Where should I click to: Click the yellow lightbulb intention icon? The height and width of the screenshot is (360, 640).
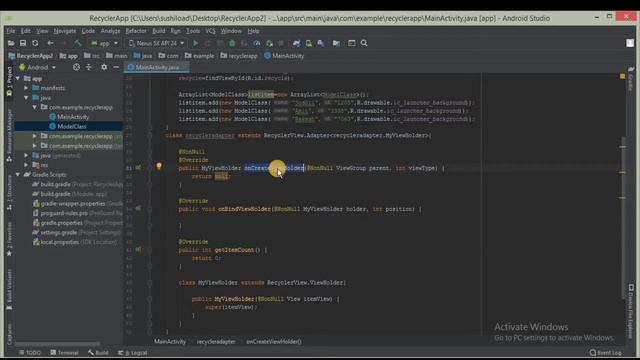159,166
